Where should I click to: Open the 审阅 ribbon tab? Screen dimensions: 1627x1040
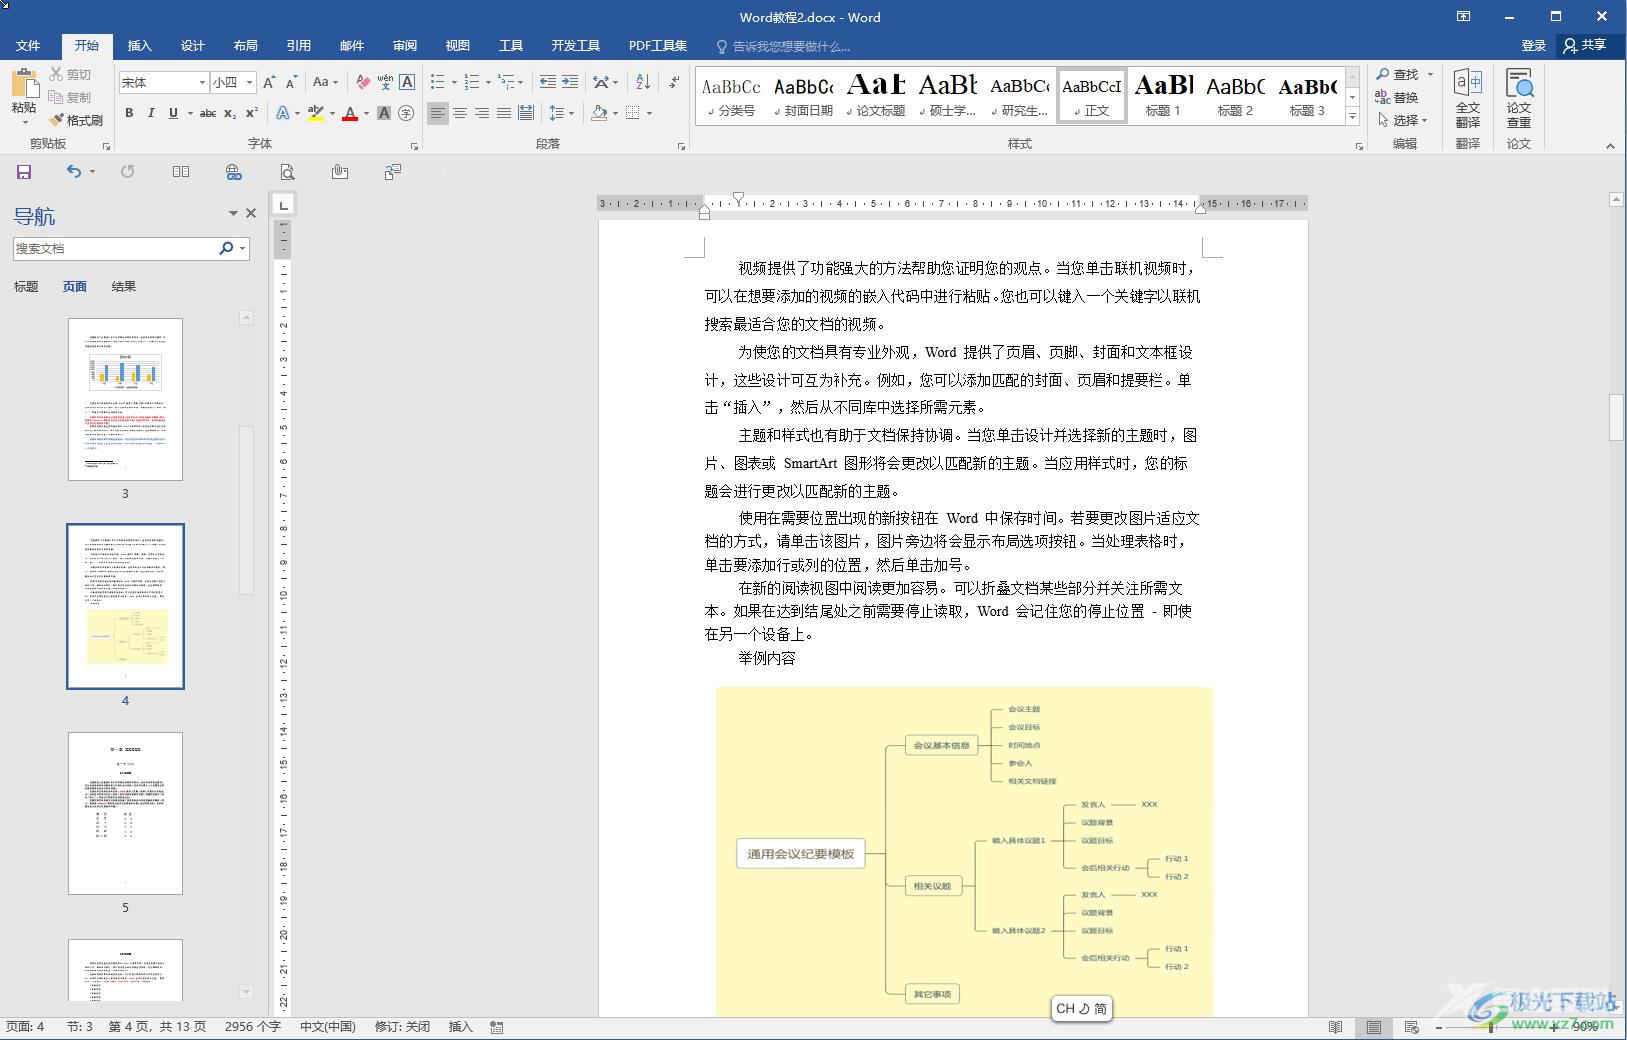click(x=405, y=46)
